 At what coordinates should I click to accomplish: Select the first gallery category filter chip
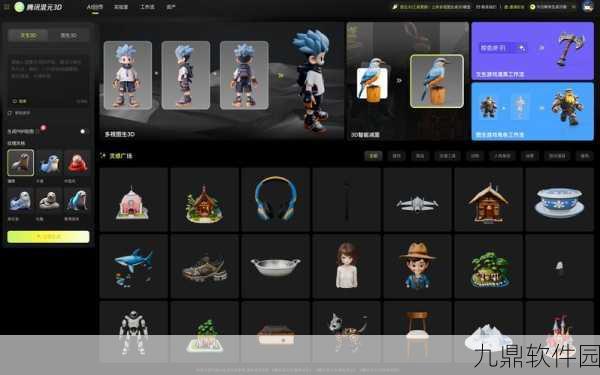click(373, 156)
